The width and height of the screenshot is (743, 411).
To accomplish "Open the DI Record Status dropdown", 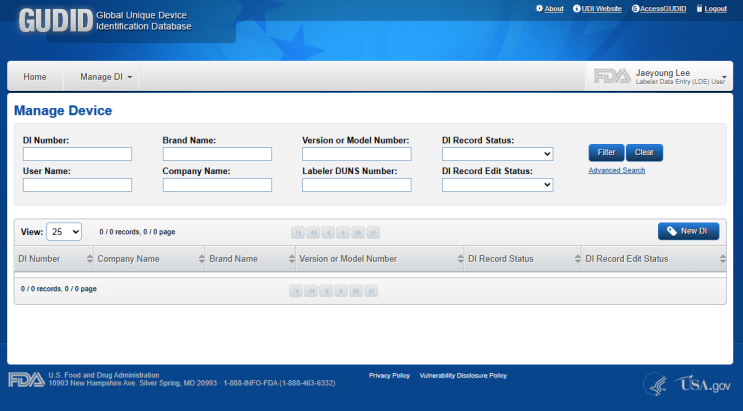I will pyautogui.click(x=497, y=154).
